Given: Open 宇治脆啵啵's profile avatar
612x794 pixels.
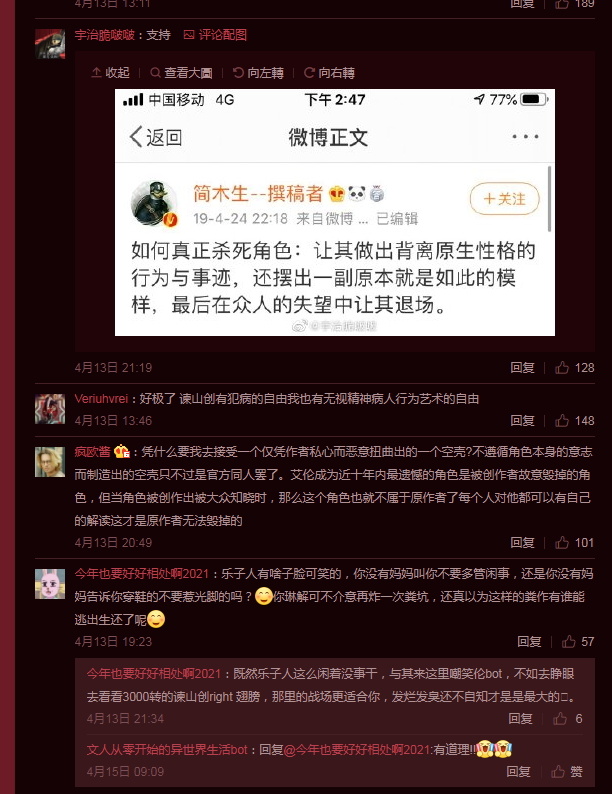Looking at the screenshot, I should click(50, 44).
